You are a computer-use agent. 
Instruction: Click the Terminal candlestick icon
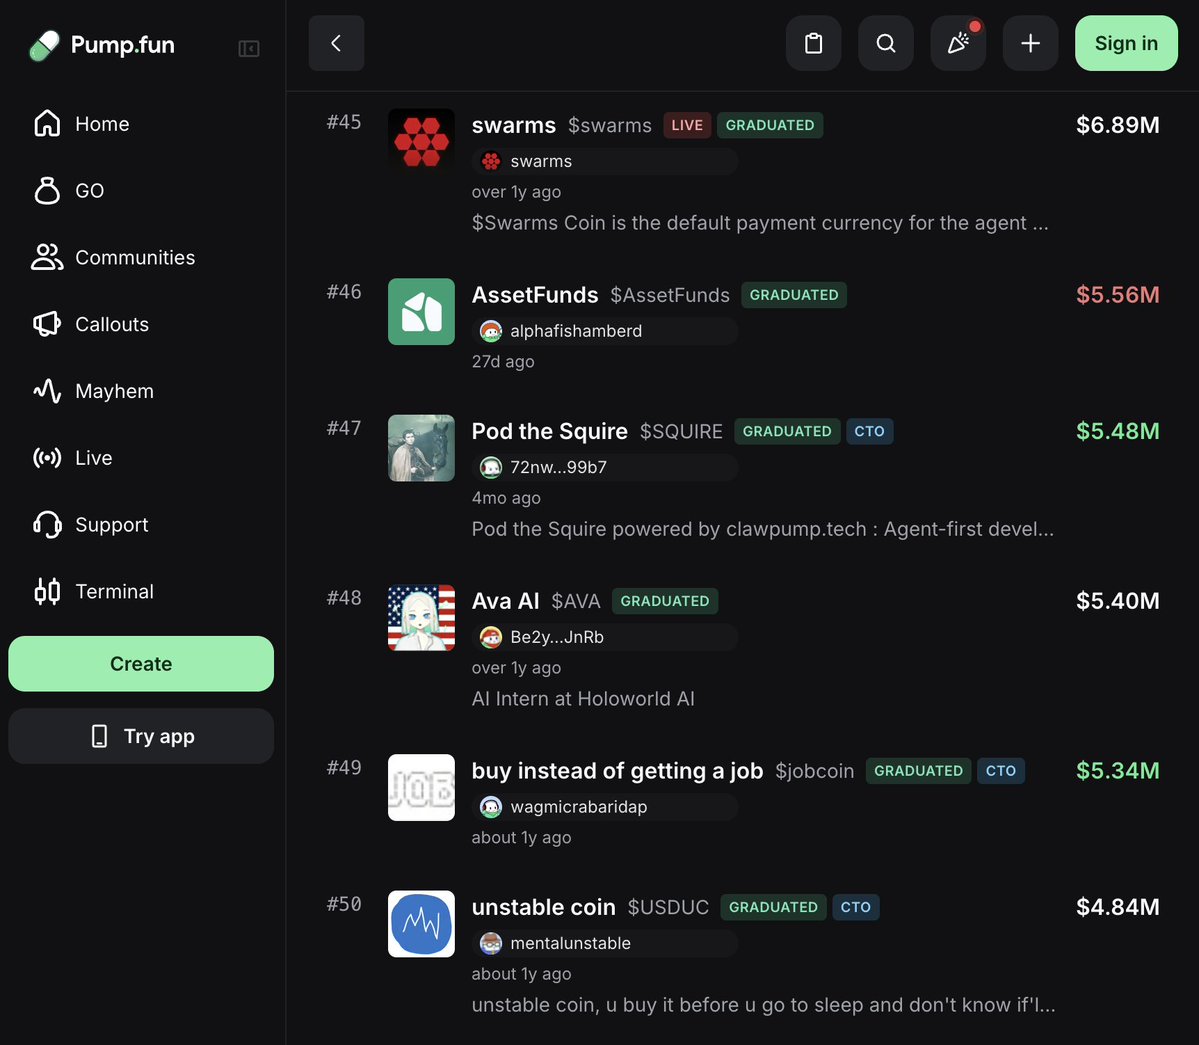click(x=47, y=591)
